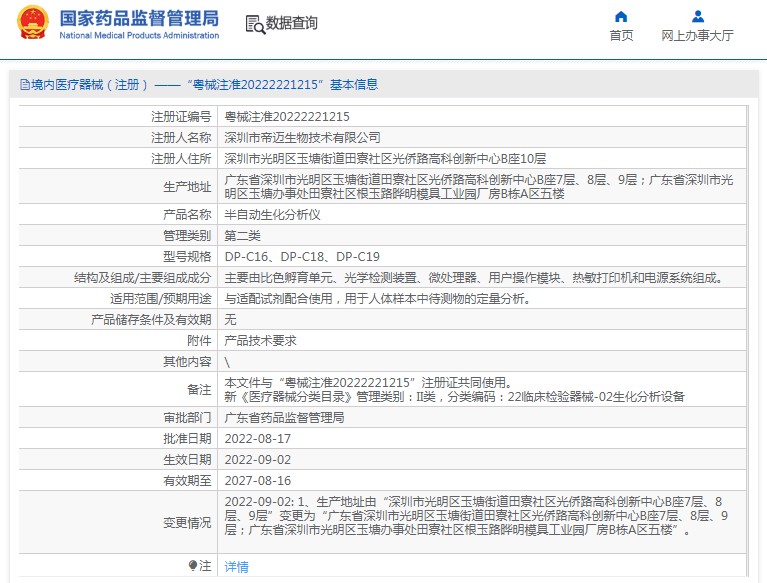Go to 首页 text link

click(x=621, y=35)
